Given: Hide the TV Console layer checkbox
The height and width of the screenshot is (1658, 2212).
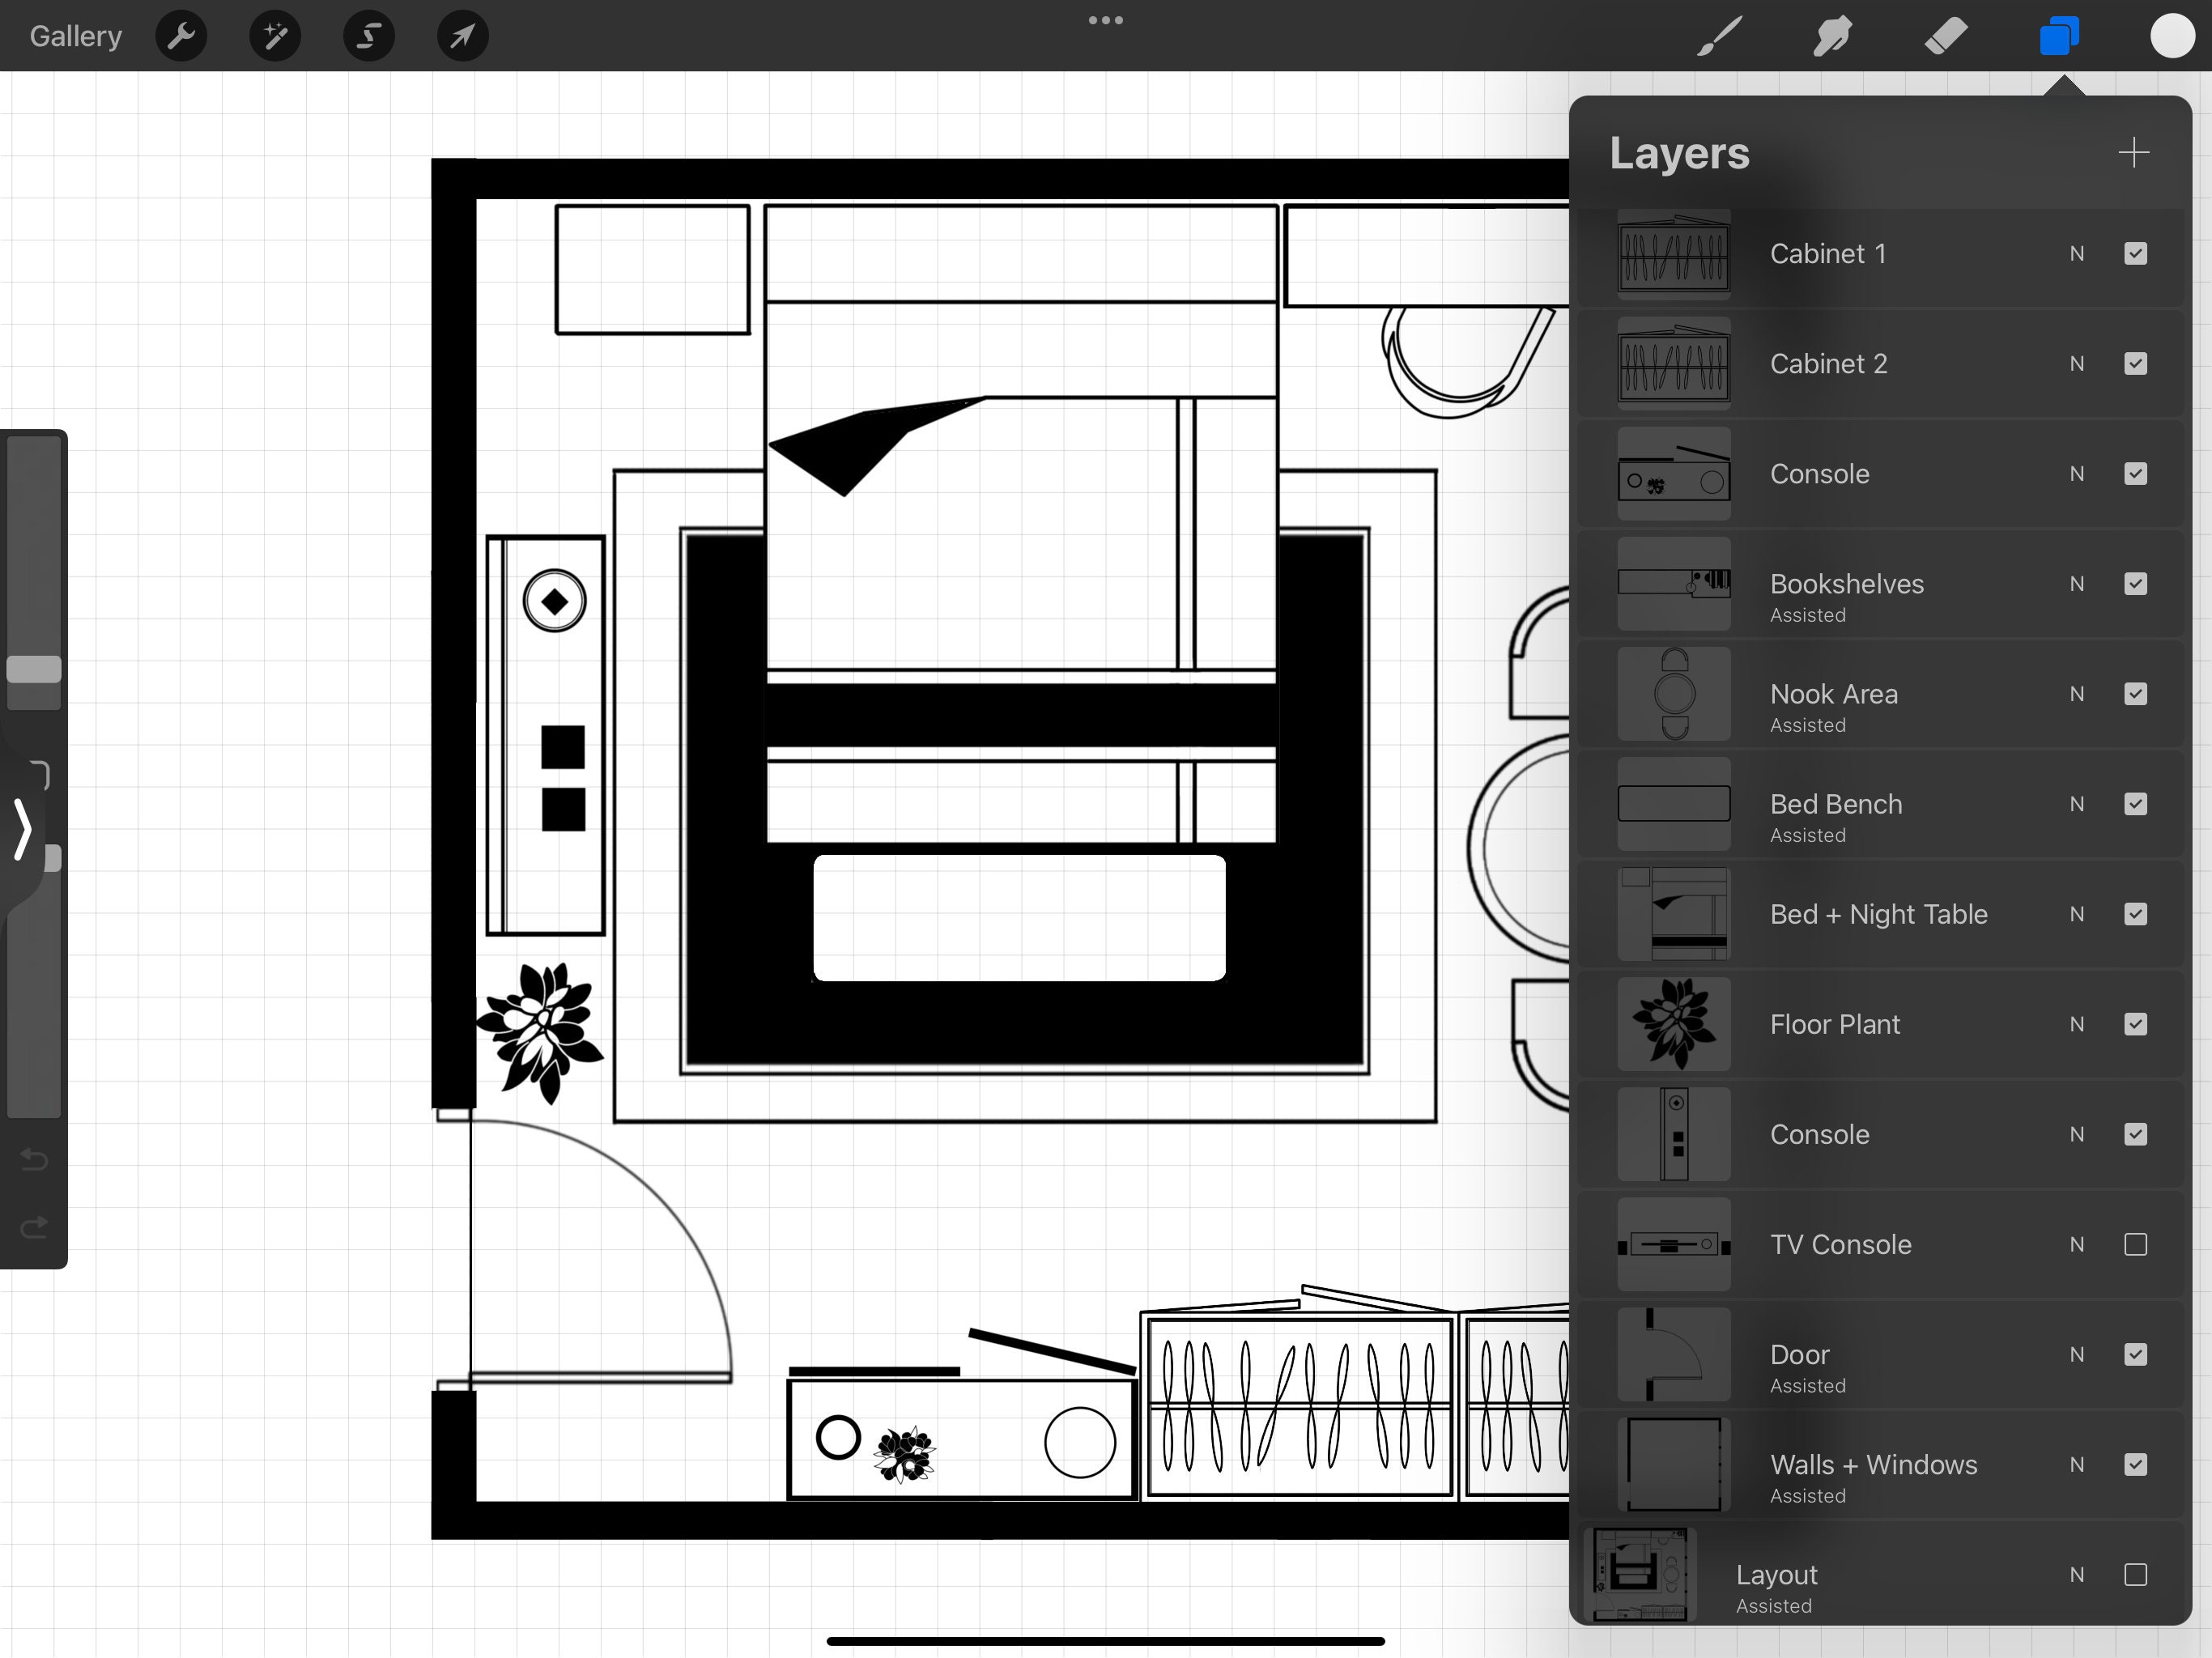Looking at the screenshot, I should tap(2136, 1244).
